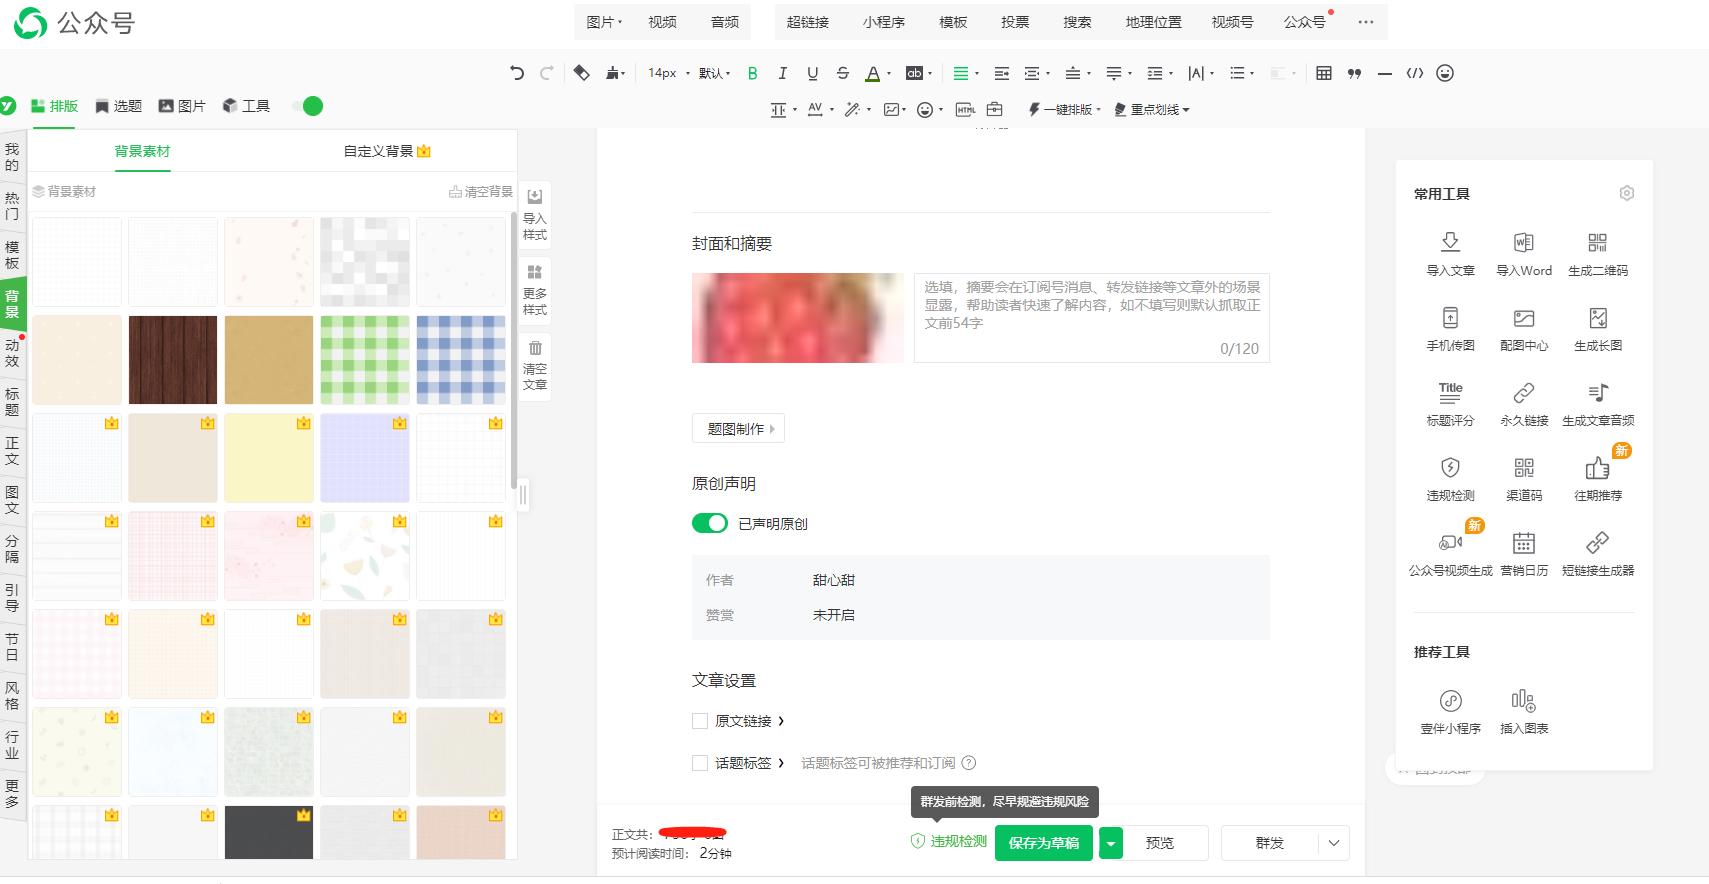Screen dimensions: 1709x884
Task: Select the 标题 sidebar category
Action: pos(12,401)
